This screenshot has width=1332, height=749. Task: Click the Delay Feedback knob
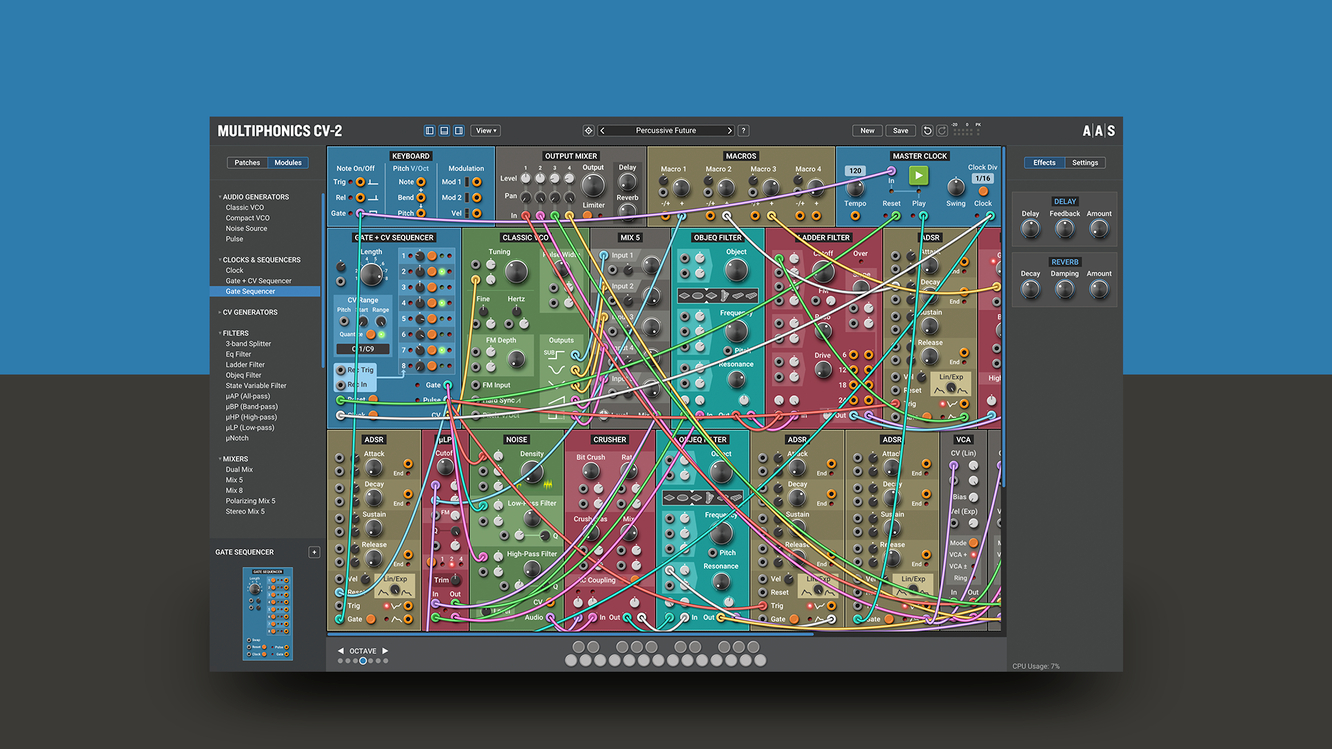tap(1065, 229)
